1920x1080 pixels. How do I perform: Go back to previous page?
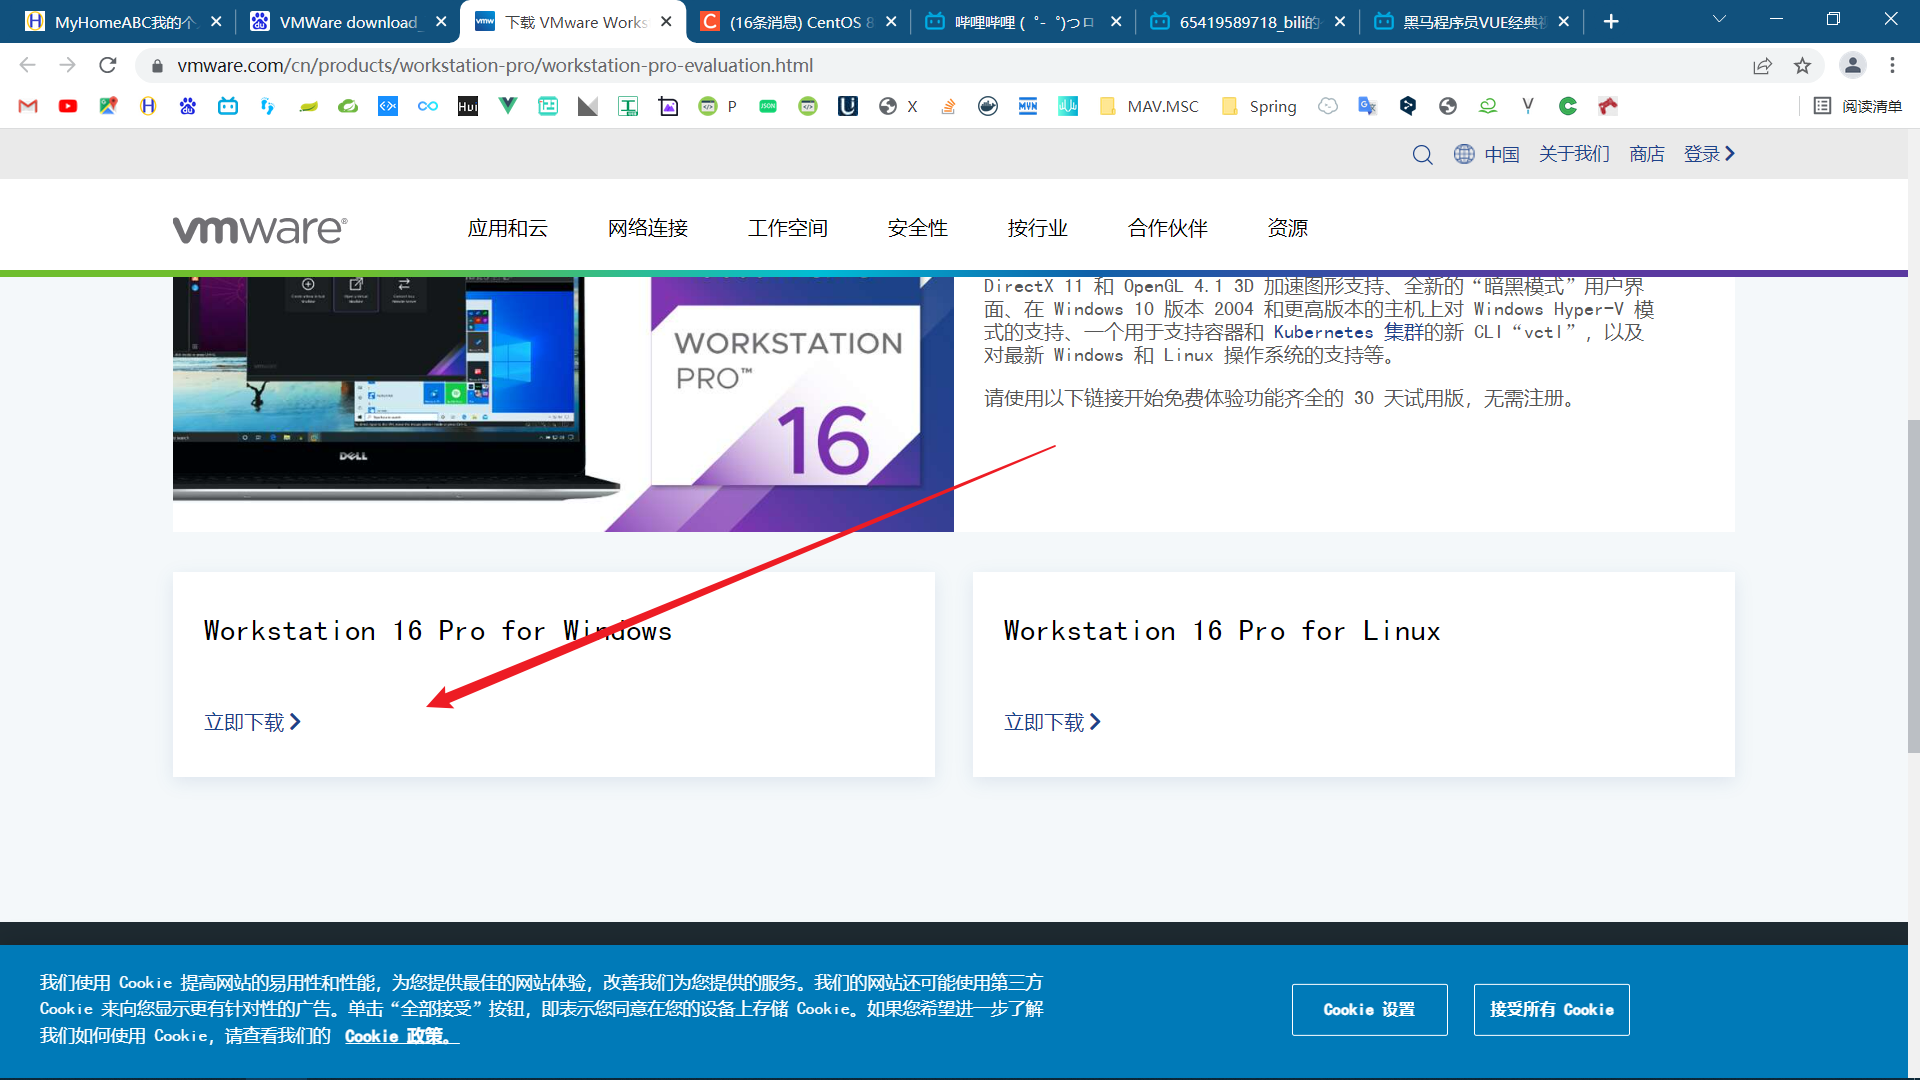[x=28, y=65]
